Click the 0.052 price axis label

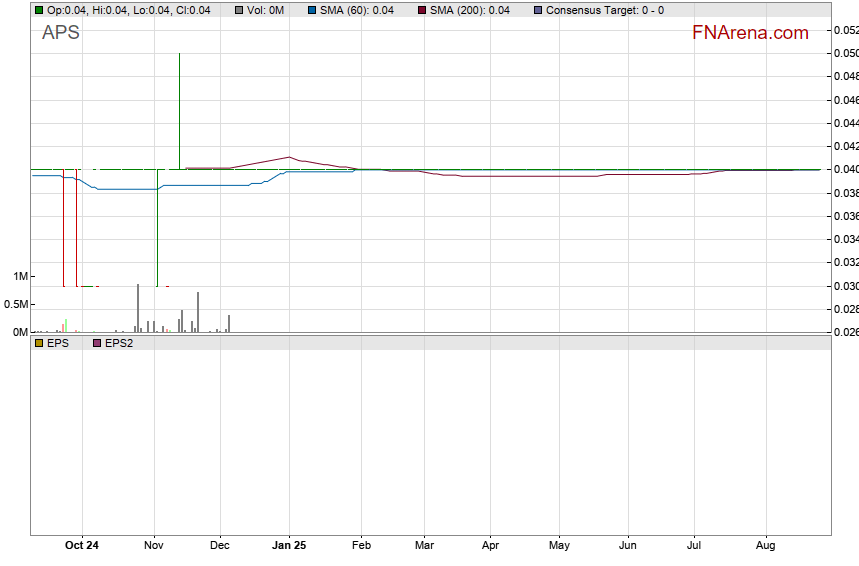click(x=845, y=30)
